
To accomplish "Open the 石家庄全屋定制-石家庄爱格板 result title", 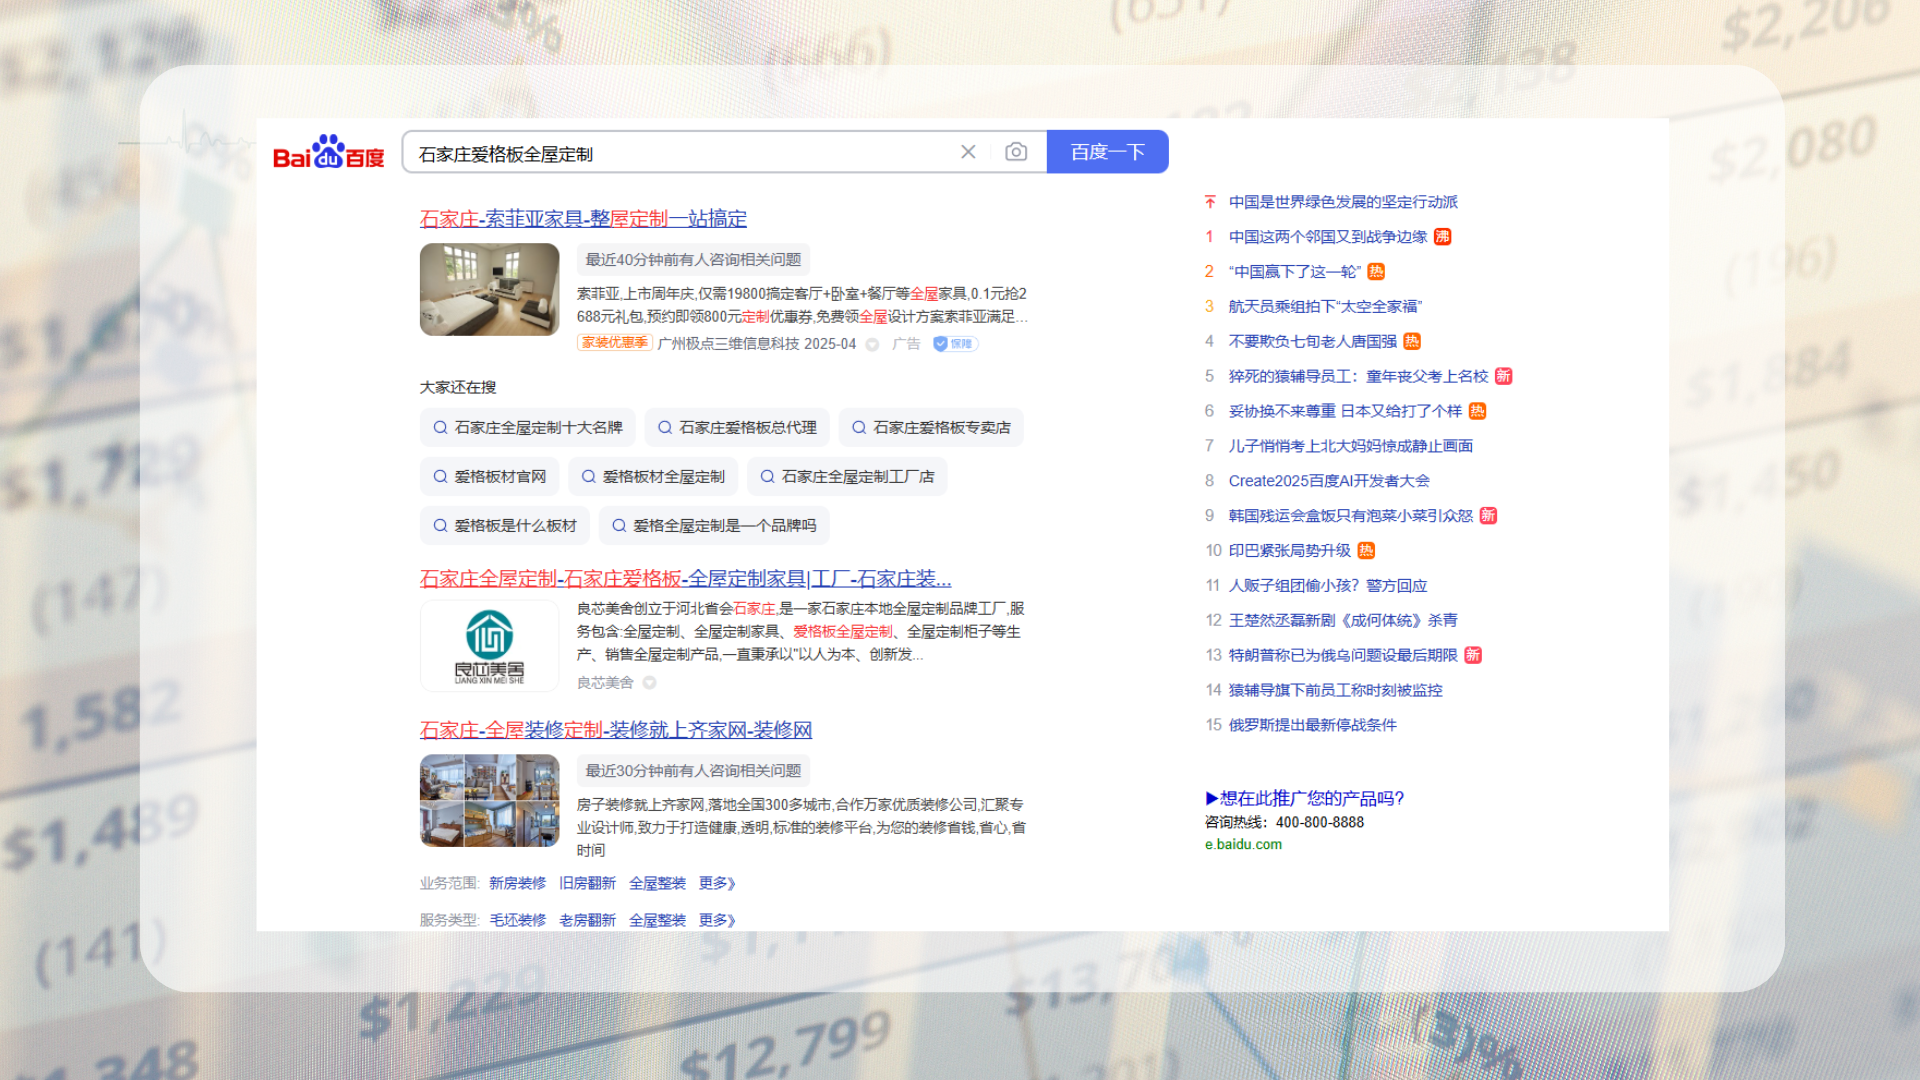I will click(685, 578).
